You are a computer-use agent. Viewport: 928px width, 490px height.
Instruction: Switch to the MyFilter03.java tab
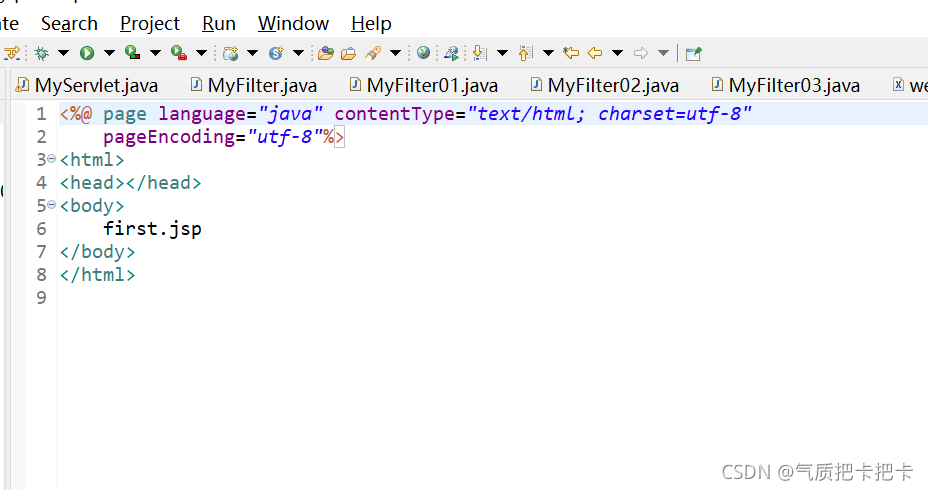click(x=786, y=86)
